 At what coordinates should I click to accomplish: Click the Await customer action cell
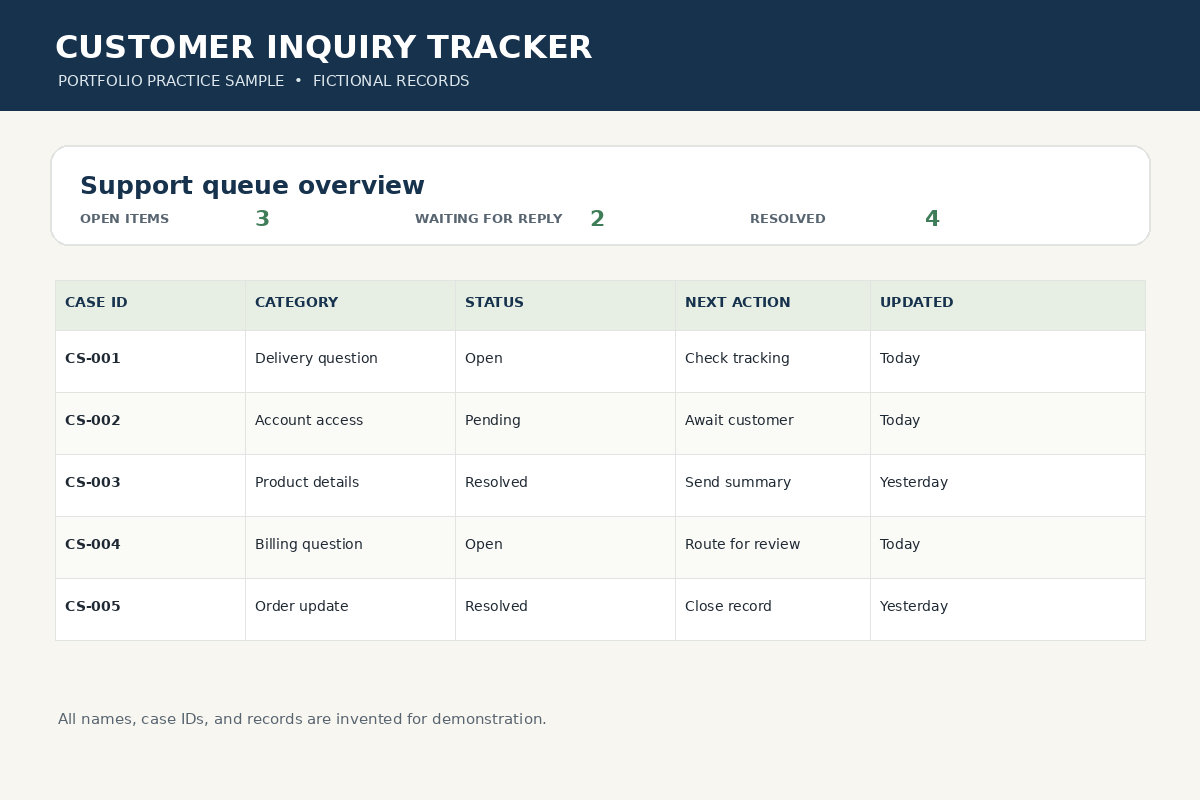[x=772, y=423]
